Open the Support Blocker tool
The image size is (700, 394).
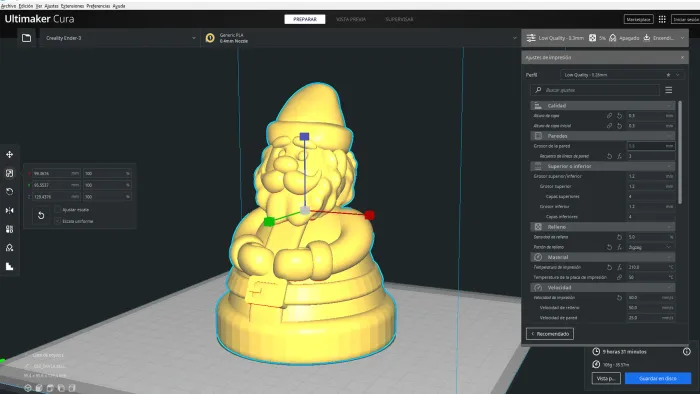pos(9,248)
